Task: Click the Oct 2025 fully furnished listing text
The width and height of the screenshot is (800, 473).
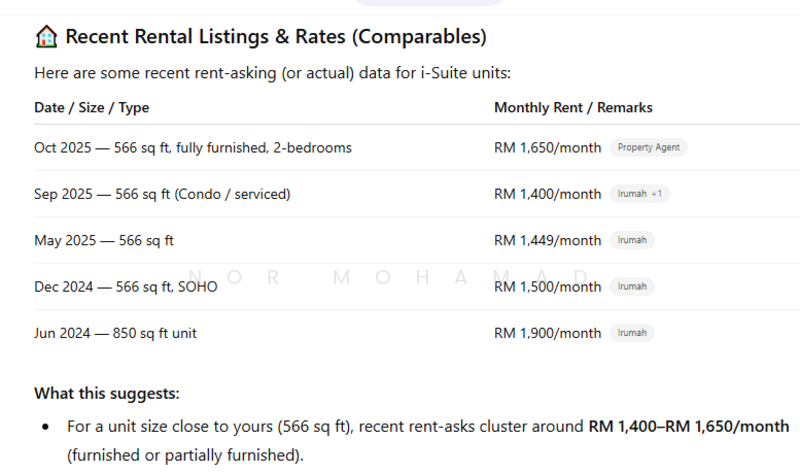Action: [x=192, y=148]
